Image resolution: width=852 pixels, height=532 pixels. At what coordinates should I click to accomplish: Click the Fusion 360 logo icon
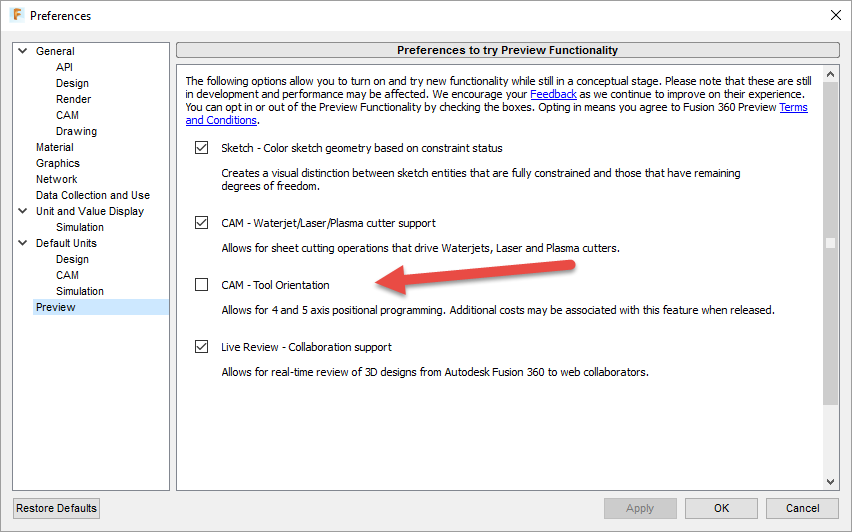click(x=16, y=15)
